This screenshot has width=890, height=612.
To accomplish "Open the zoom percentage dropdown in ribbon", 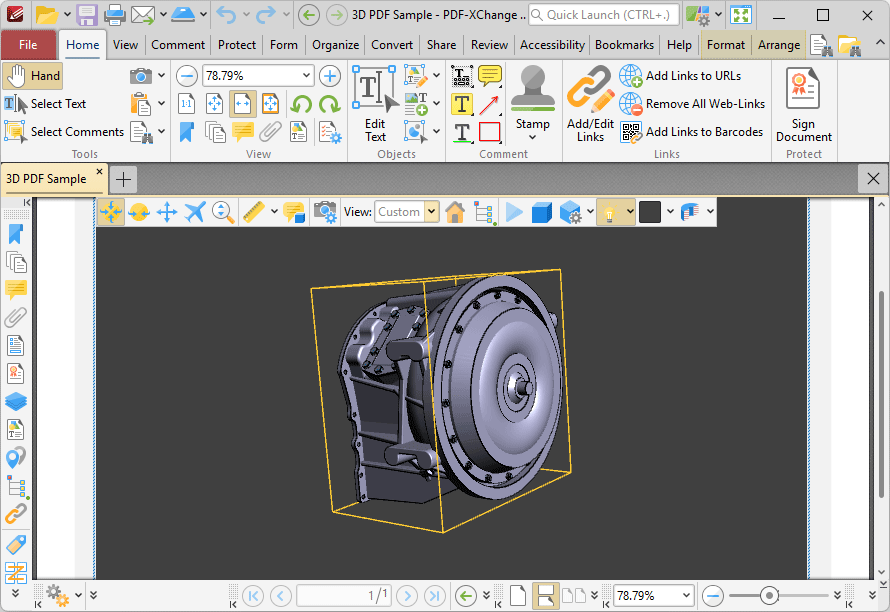I will tap(305, 75).
